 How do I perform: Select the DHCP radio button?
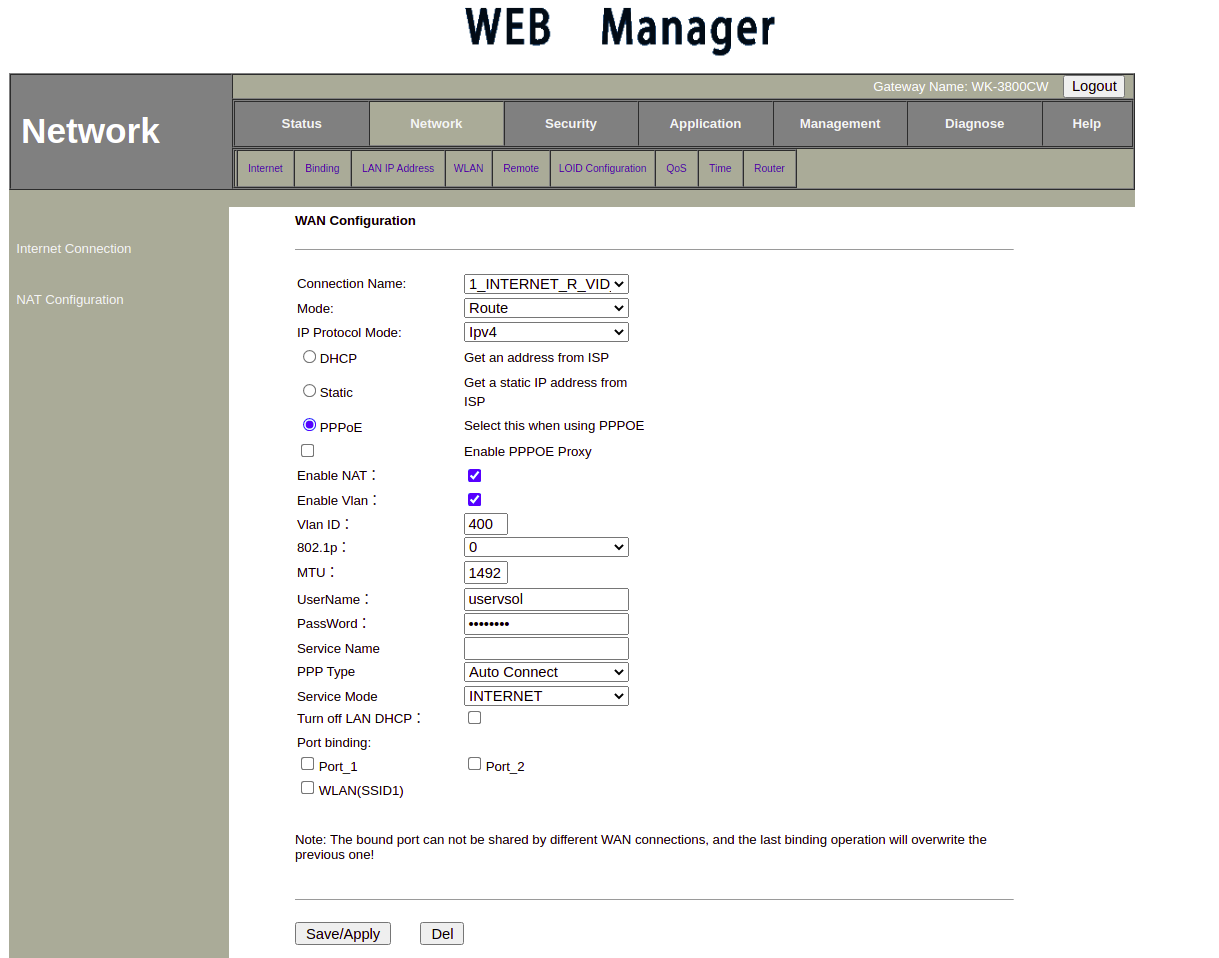pyautogui.click(x=309, y=357)
